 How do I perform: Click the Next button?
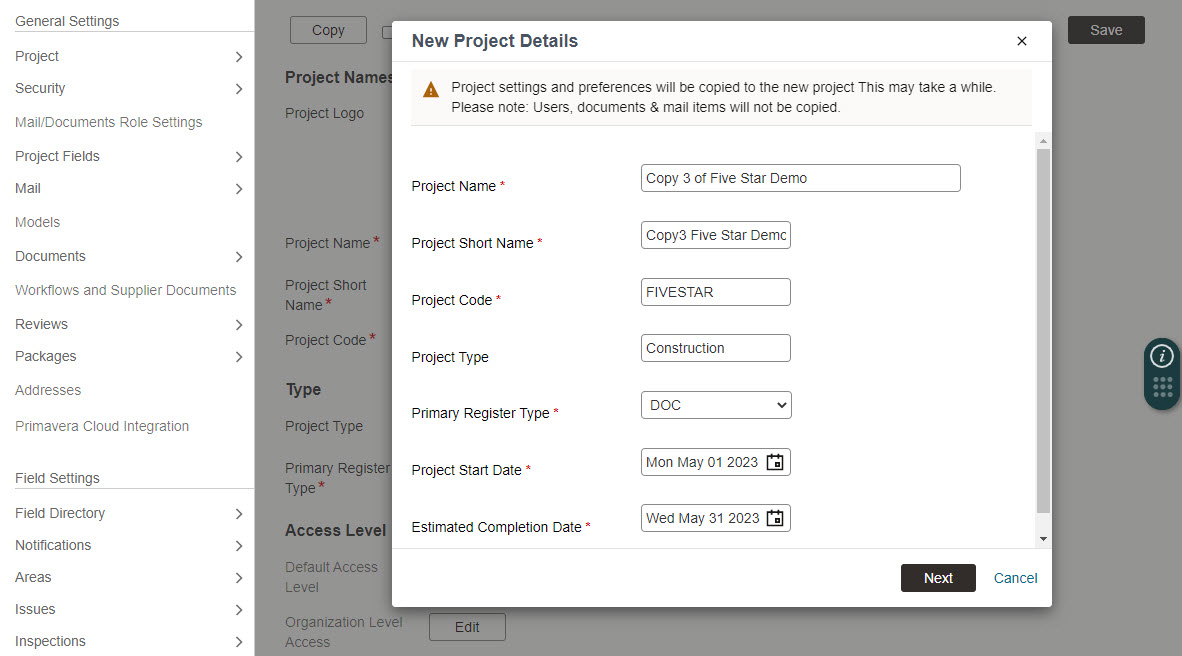(x=938, y=578)
